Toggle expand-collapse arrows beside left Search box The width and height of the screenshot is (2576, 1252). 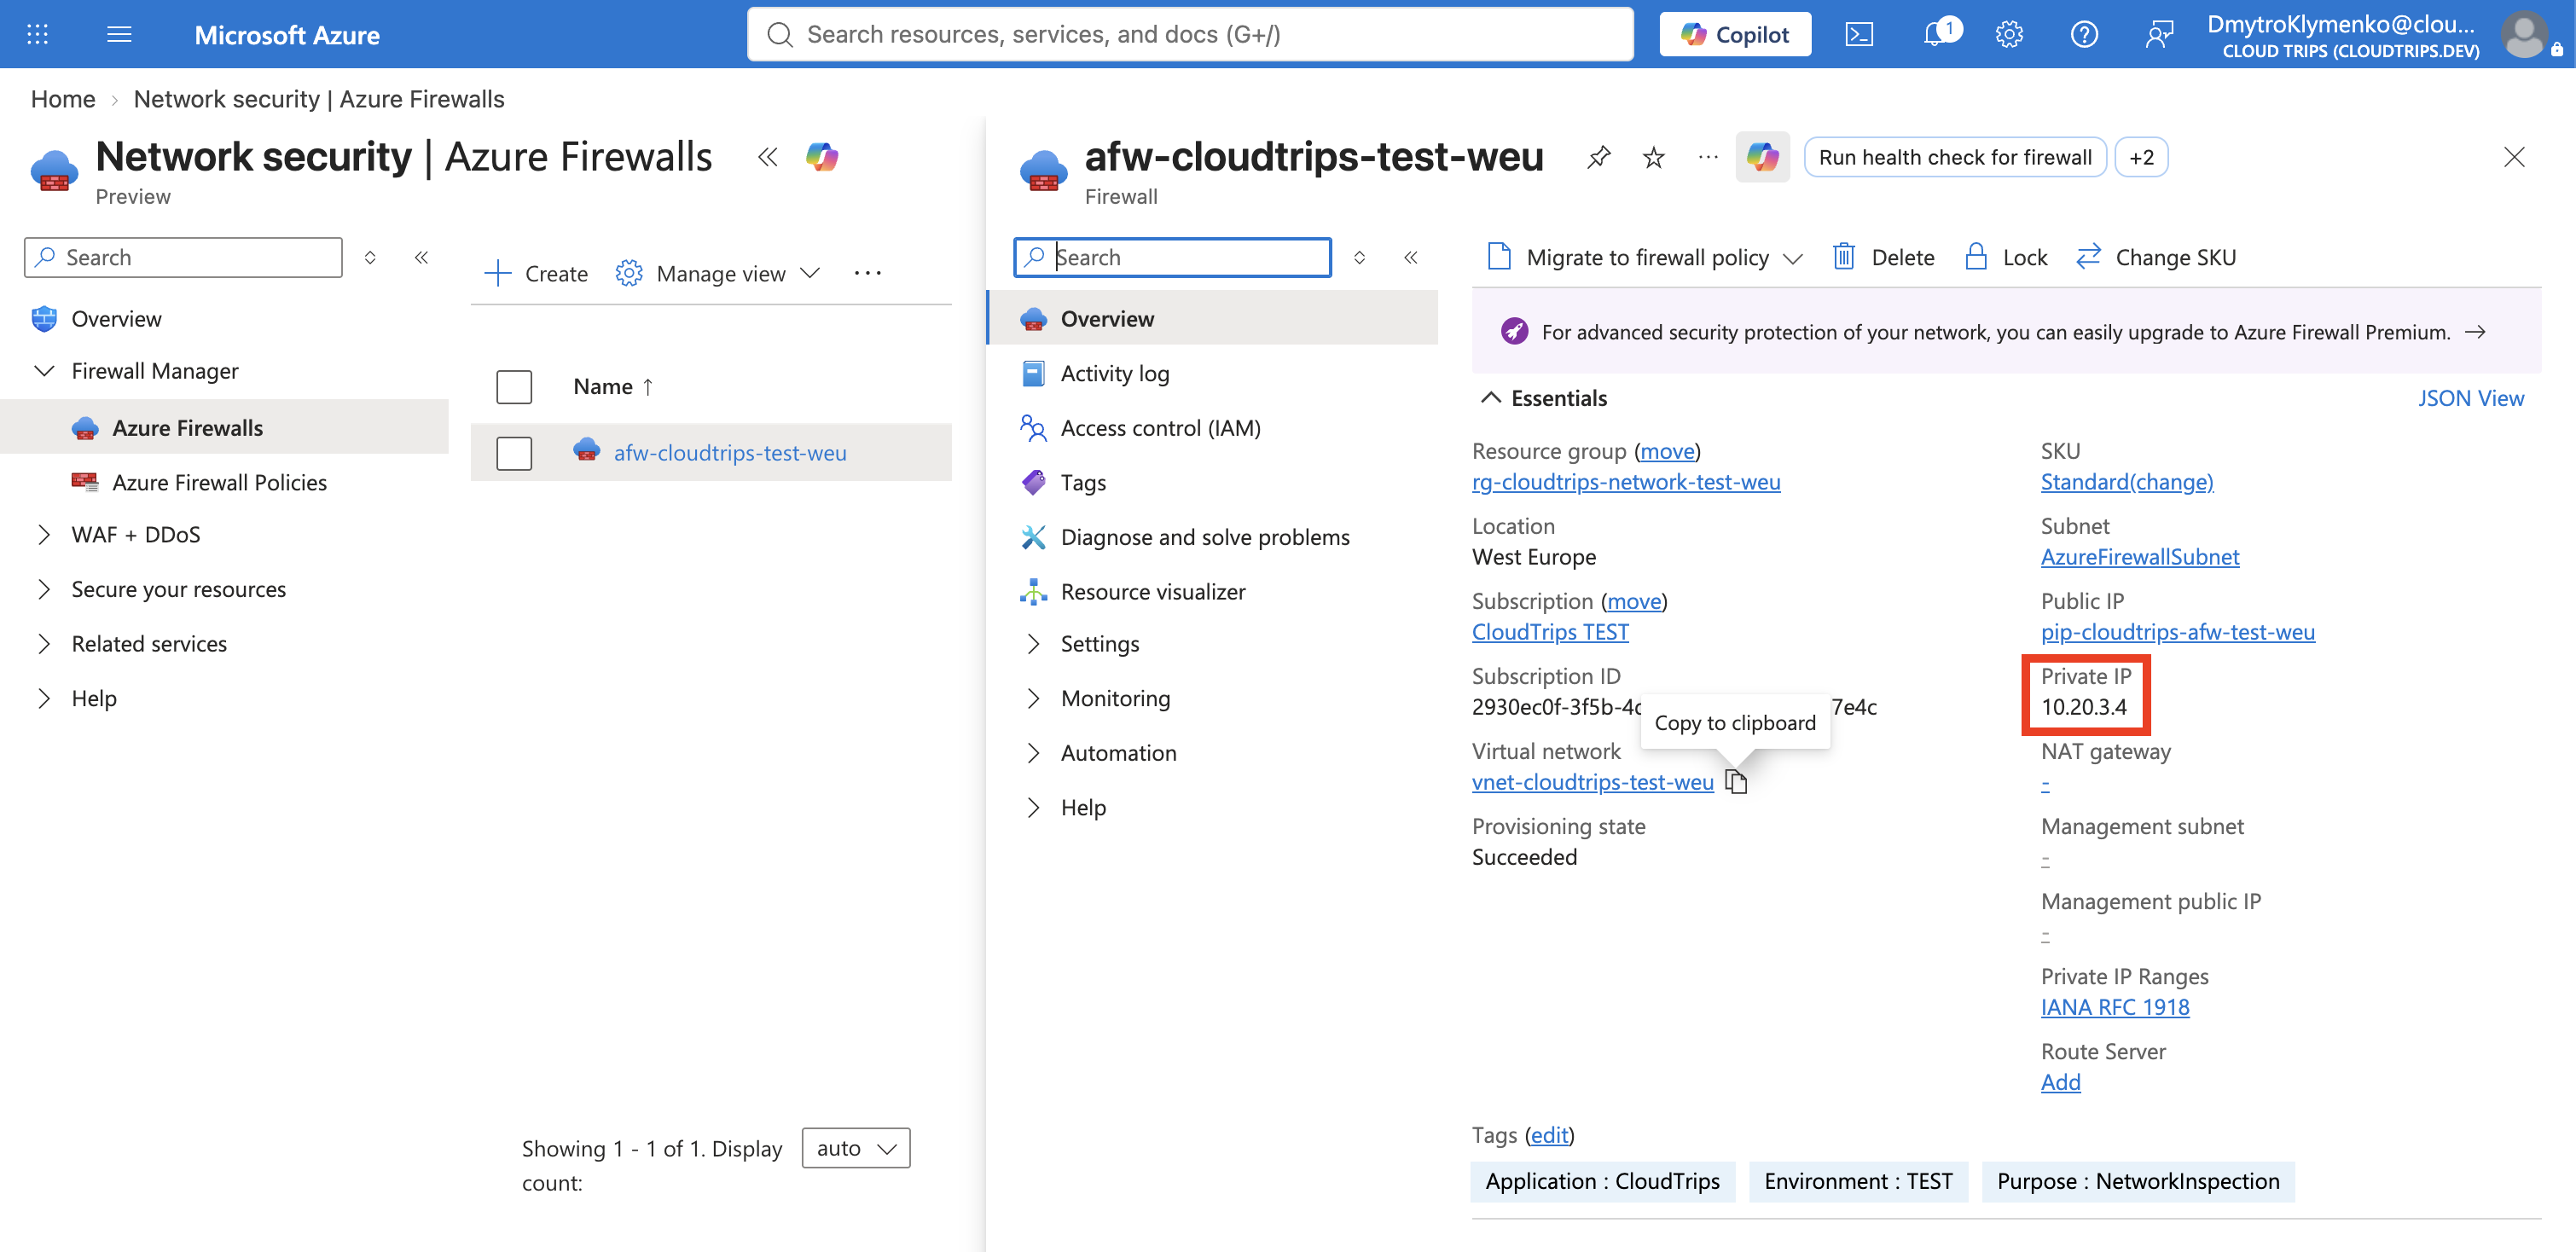point(370,257)
